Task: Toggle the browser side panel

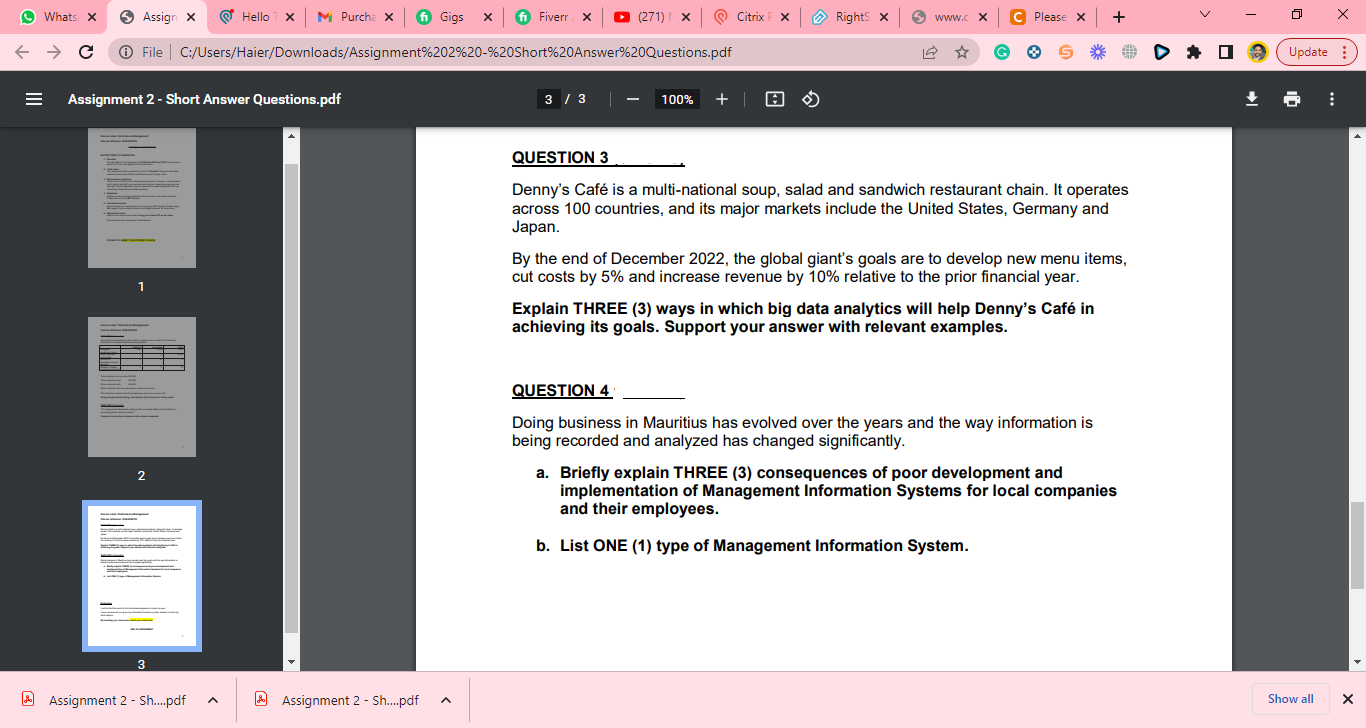Action: [1226, 52]
